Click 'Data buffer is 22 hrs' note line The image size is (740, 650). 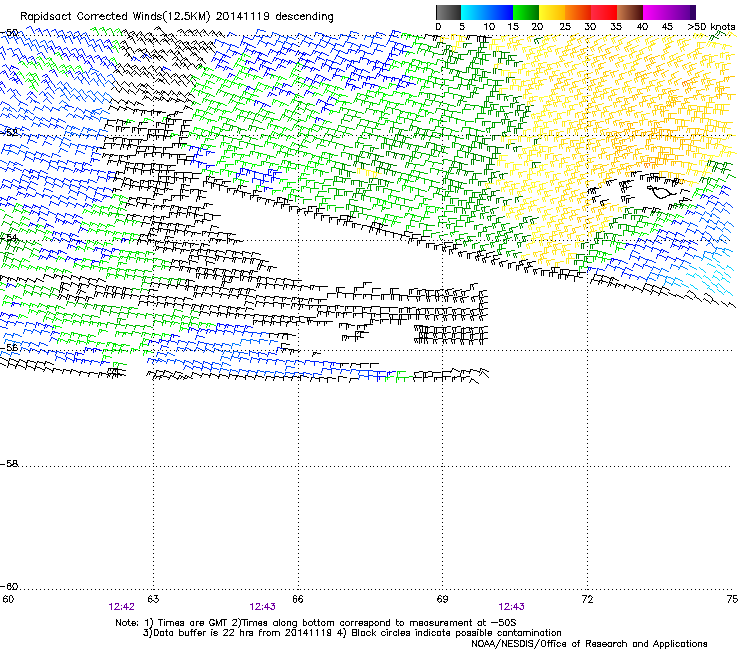(x=201, y=633)
